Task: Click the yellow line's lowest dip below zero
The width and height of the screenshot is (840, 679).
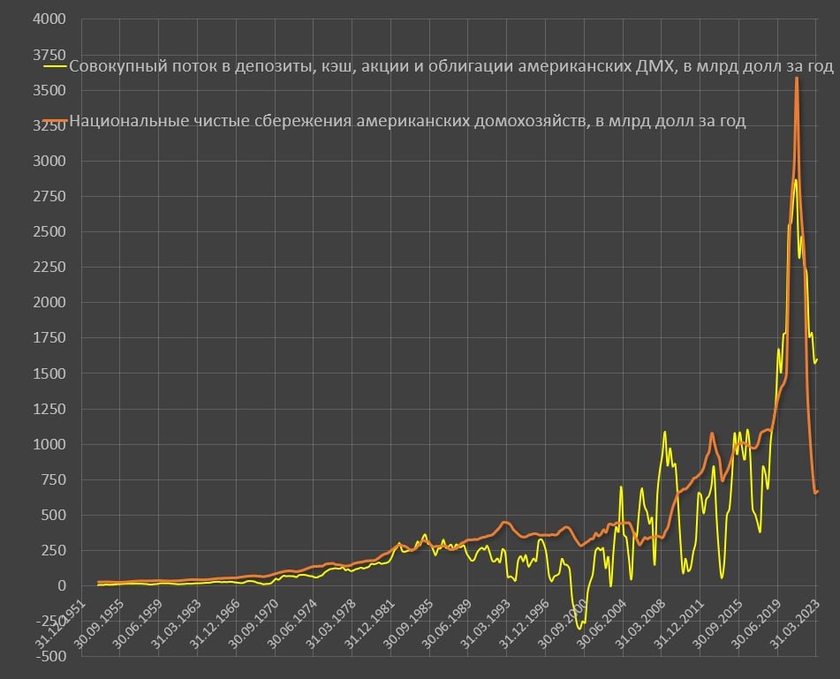Action: pyautogui.click(x=578, y=626)
